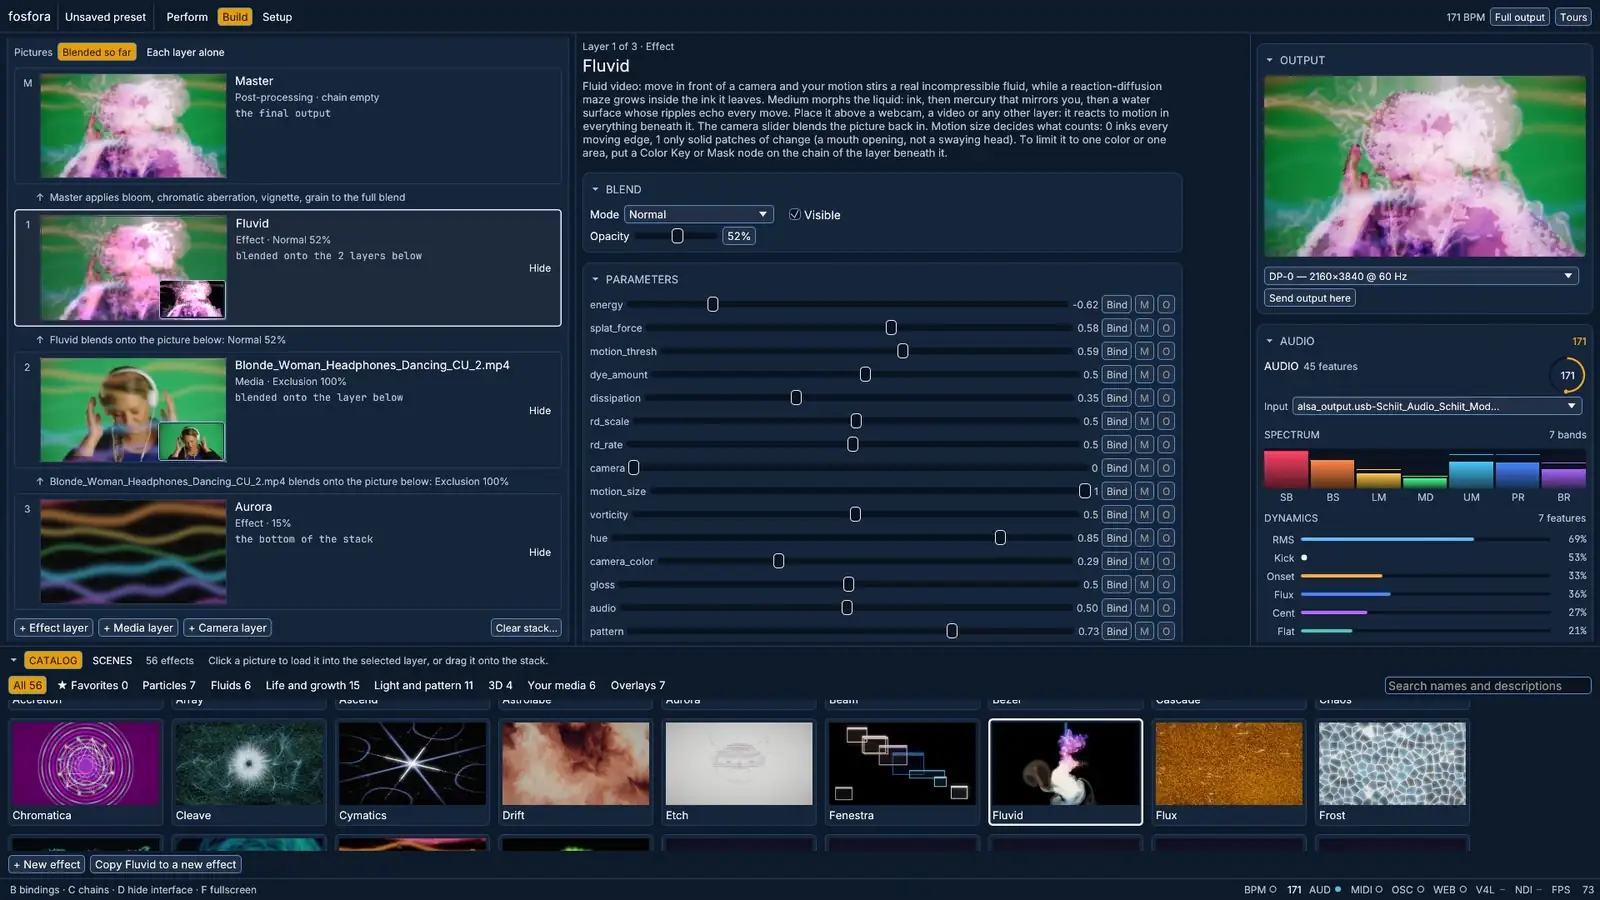Open the DP-0 output display dropdown

[1421, 276]
